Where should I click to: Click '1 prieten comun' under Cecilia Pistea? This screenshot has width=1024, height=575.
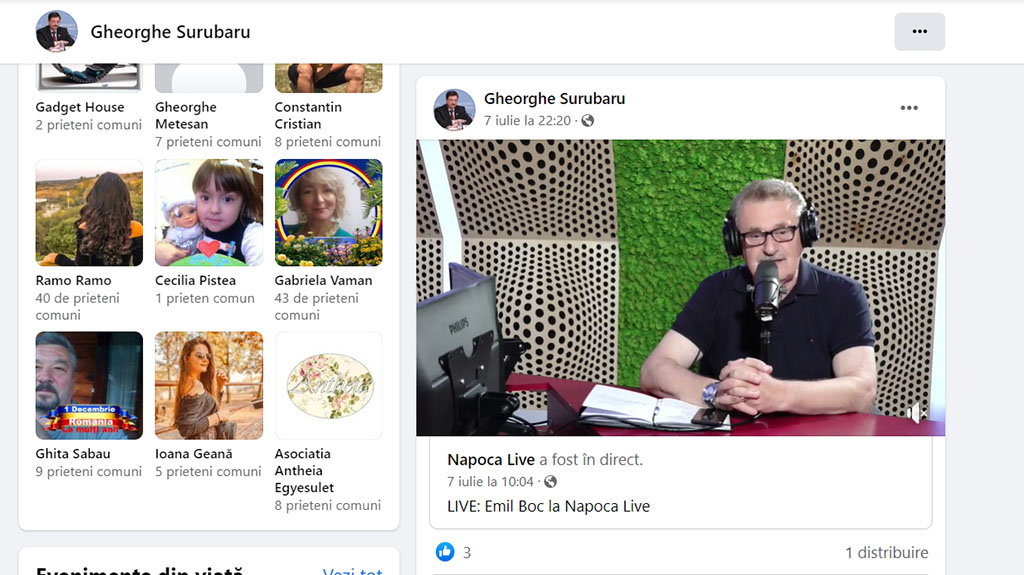click(205, 299)
